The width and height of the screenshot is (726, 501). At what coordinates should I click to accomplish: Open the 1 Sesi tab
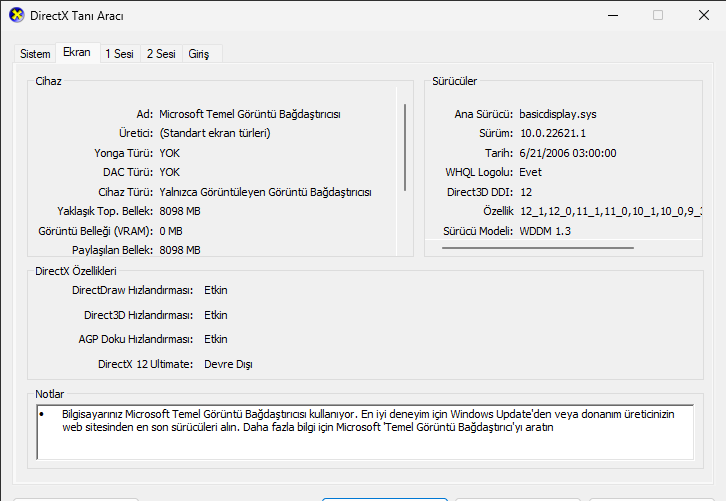119,54
